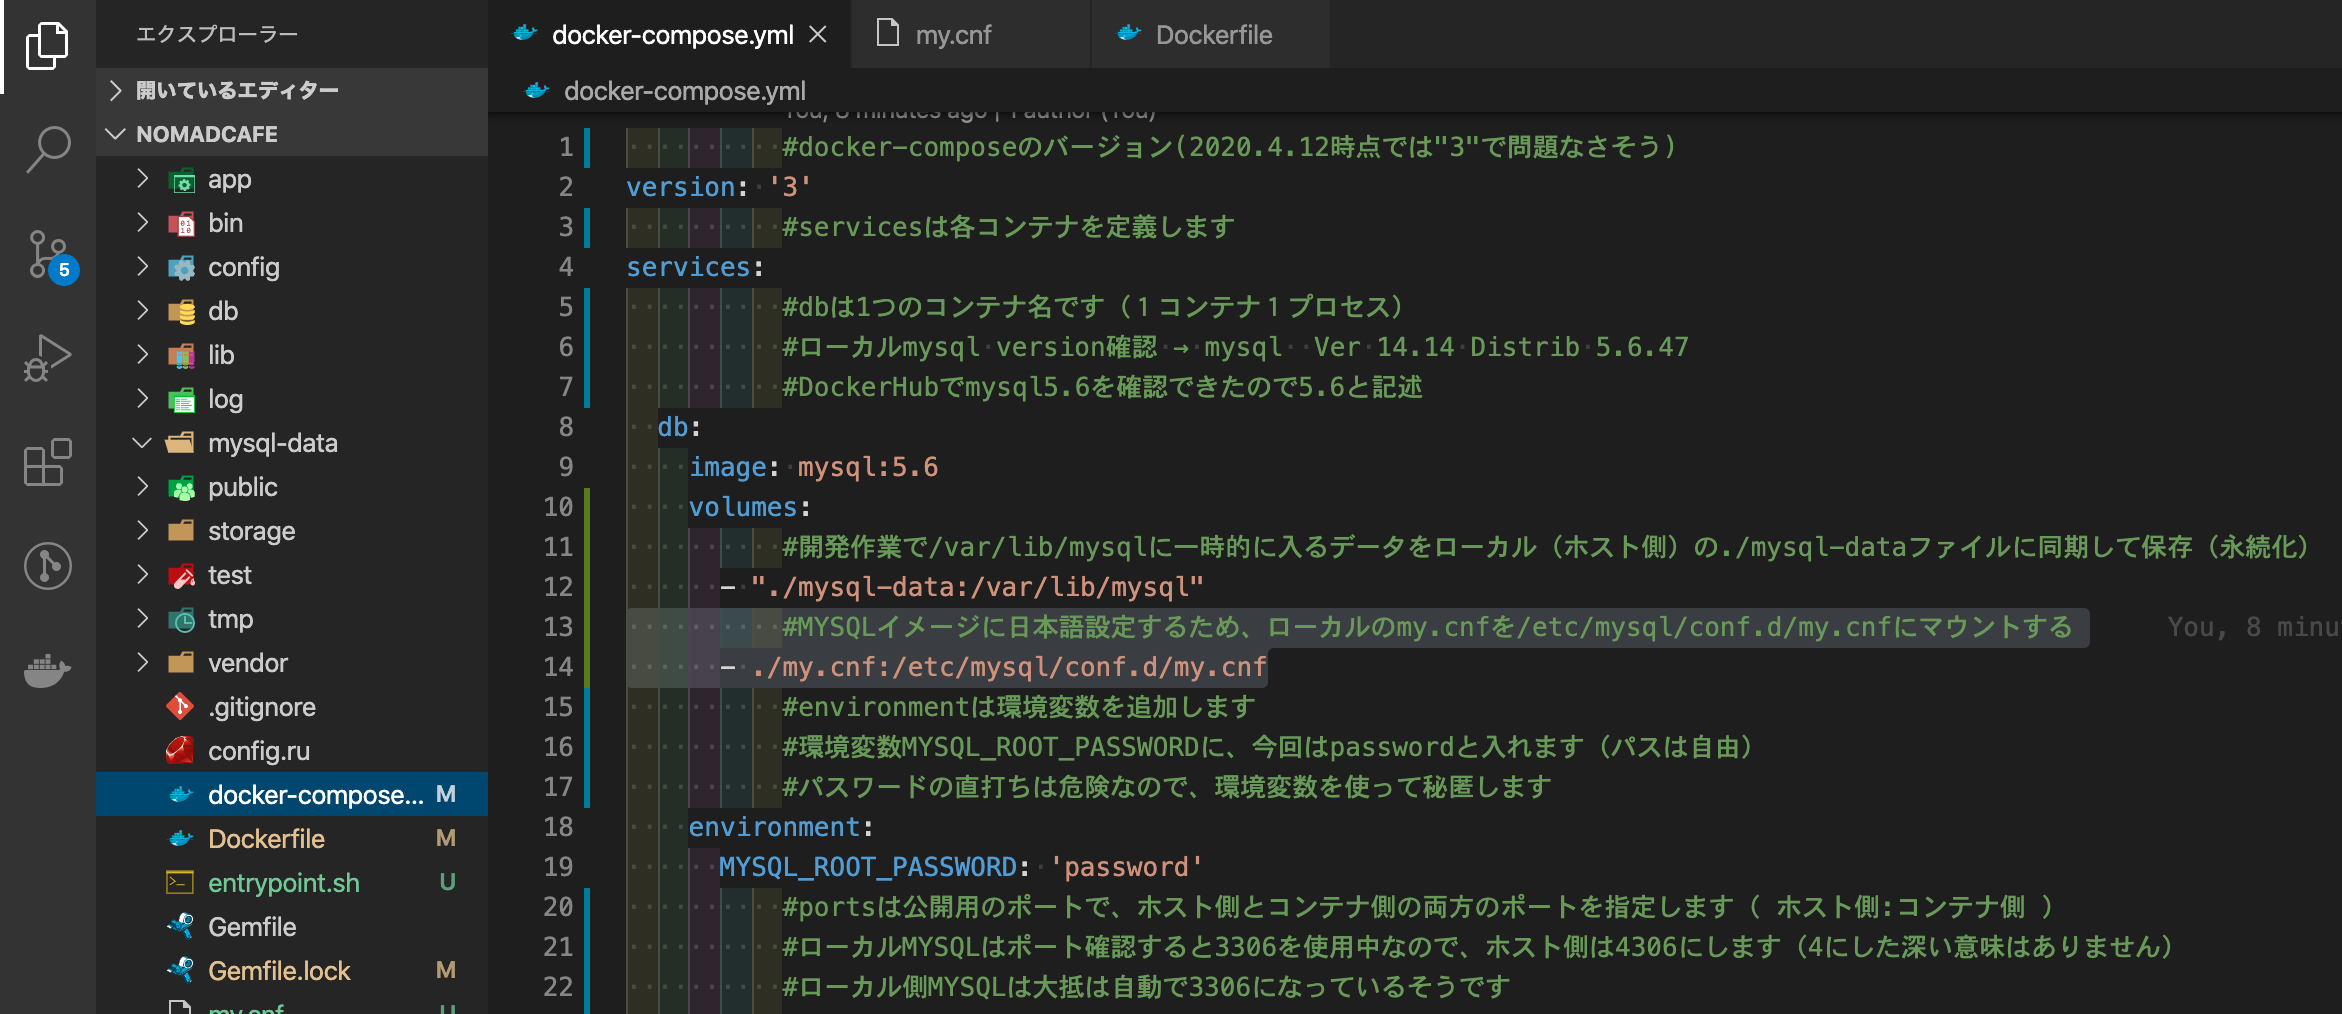This screenshot has height=1014, width=2342.
Task: Expand the storage folder chevron
Action: click(142, 531)
